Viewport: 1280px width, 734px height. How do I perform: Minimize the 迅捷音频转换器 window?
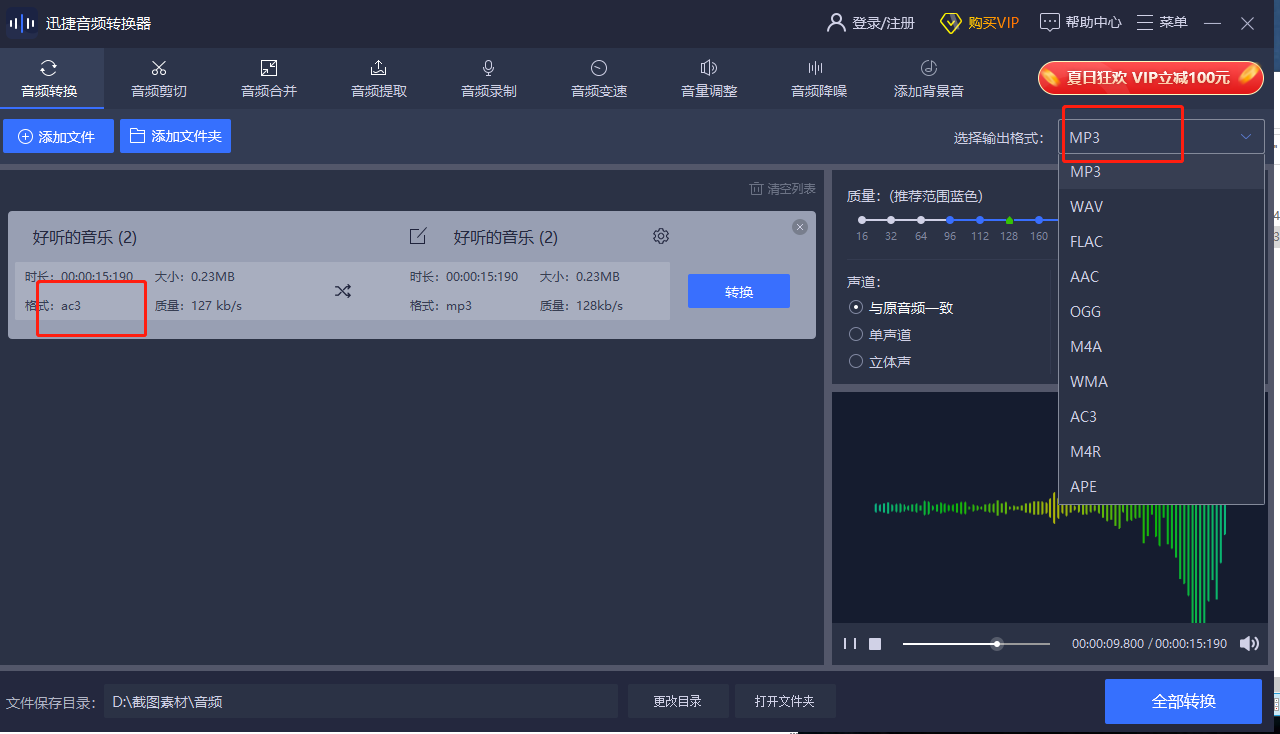(1213, 23)
